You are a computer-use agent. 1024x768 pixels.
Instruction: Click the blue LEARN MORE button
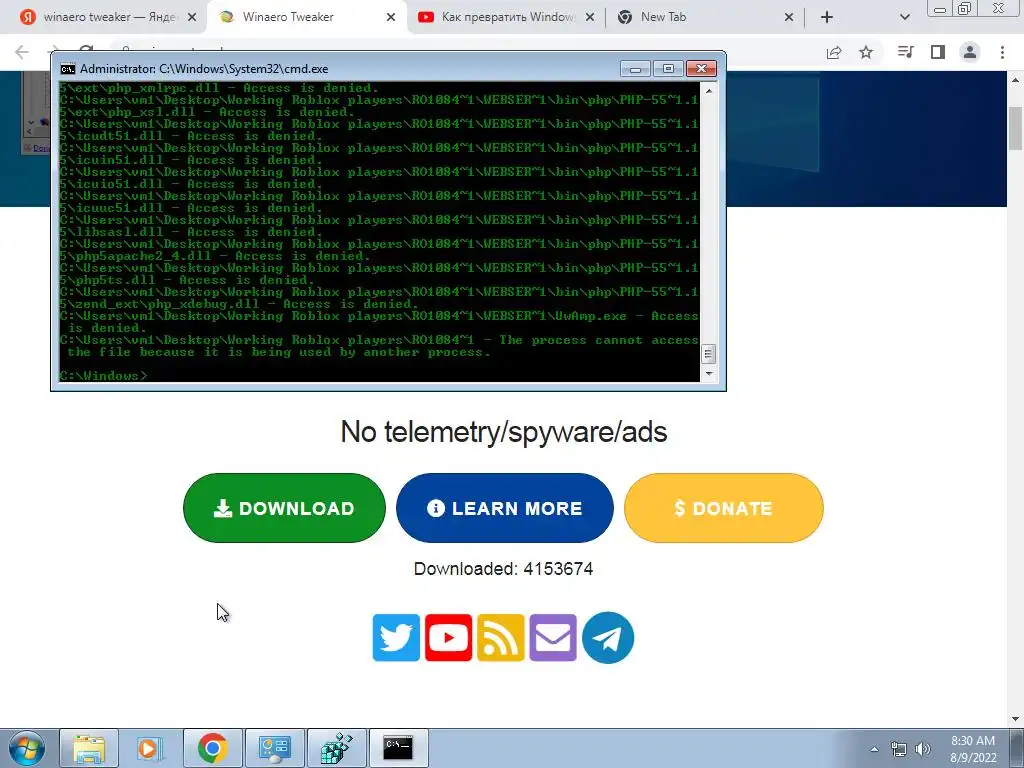505,508
